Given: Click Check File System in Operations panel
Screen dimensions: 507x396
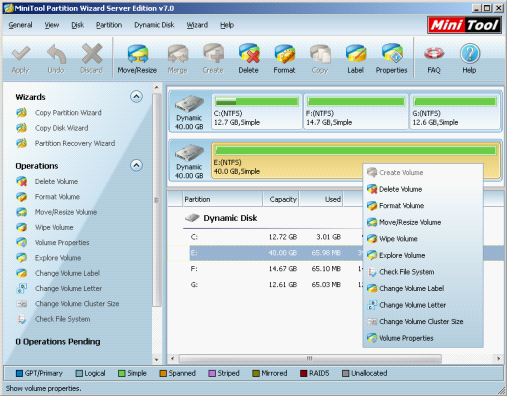Looking at the screenshot, I should click(63, 319).
